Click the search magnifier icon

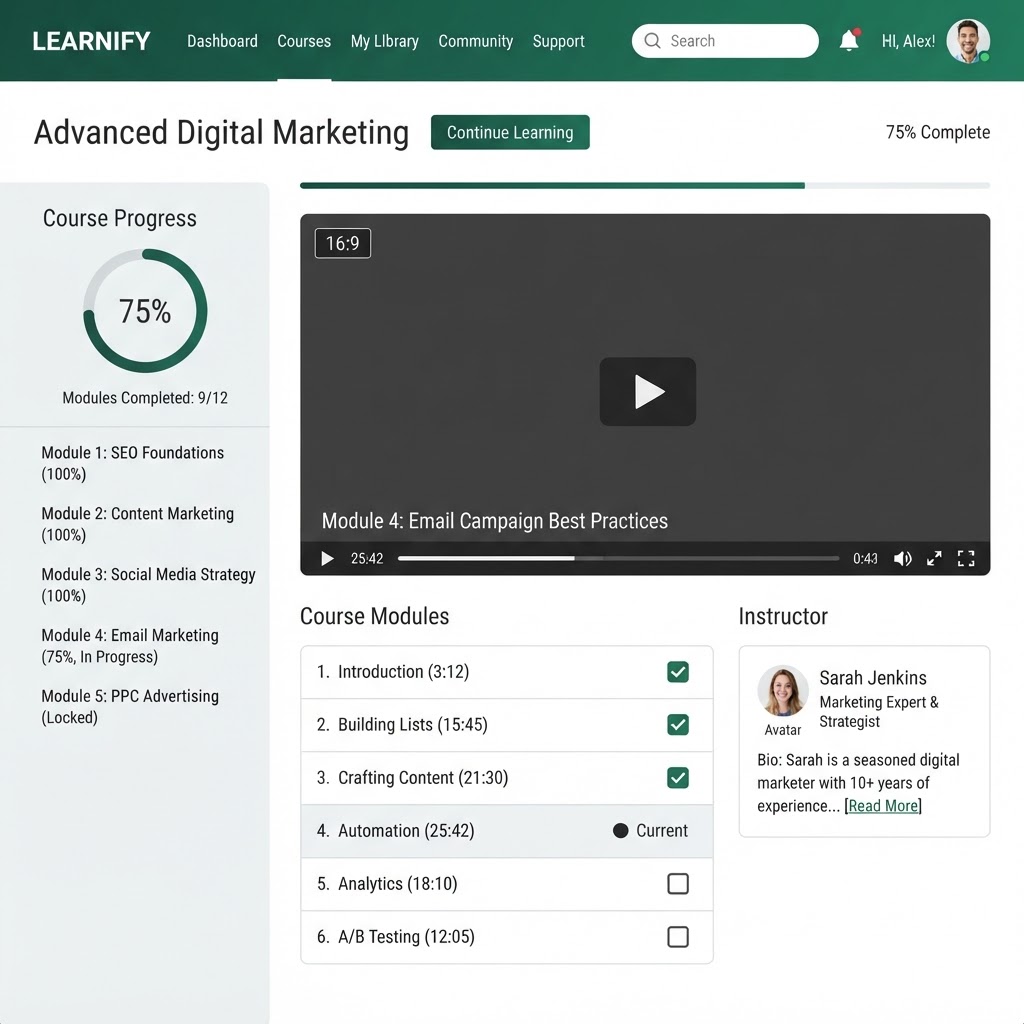tap(652, 40)
